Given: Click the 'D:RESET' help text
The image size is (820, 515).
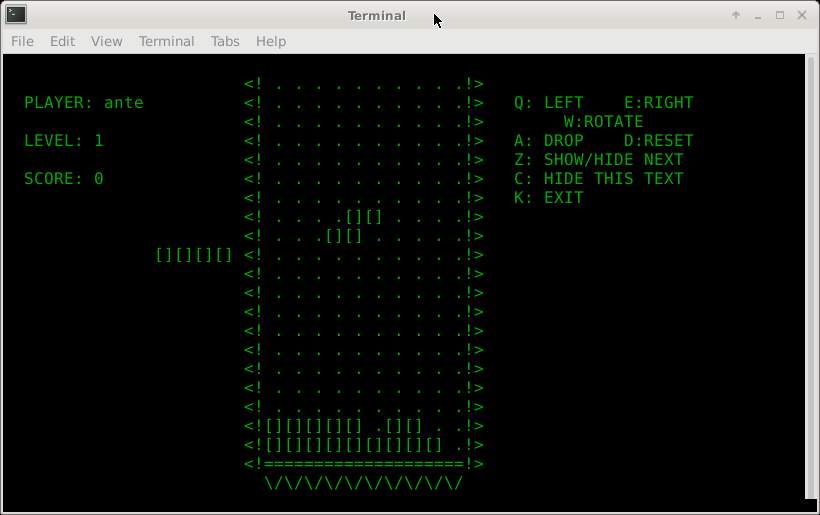Looking at the screenshot, I should point(659,141).
